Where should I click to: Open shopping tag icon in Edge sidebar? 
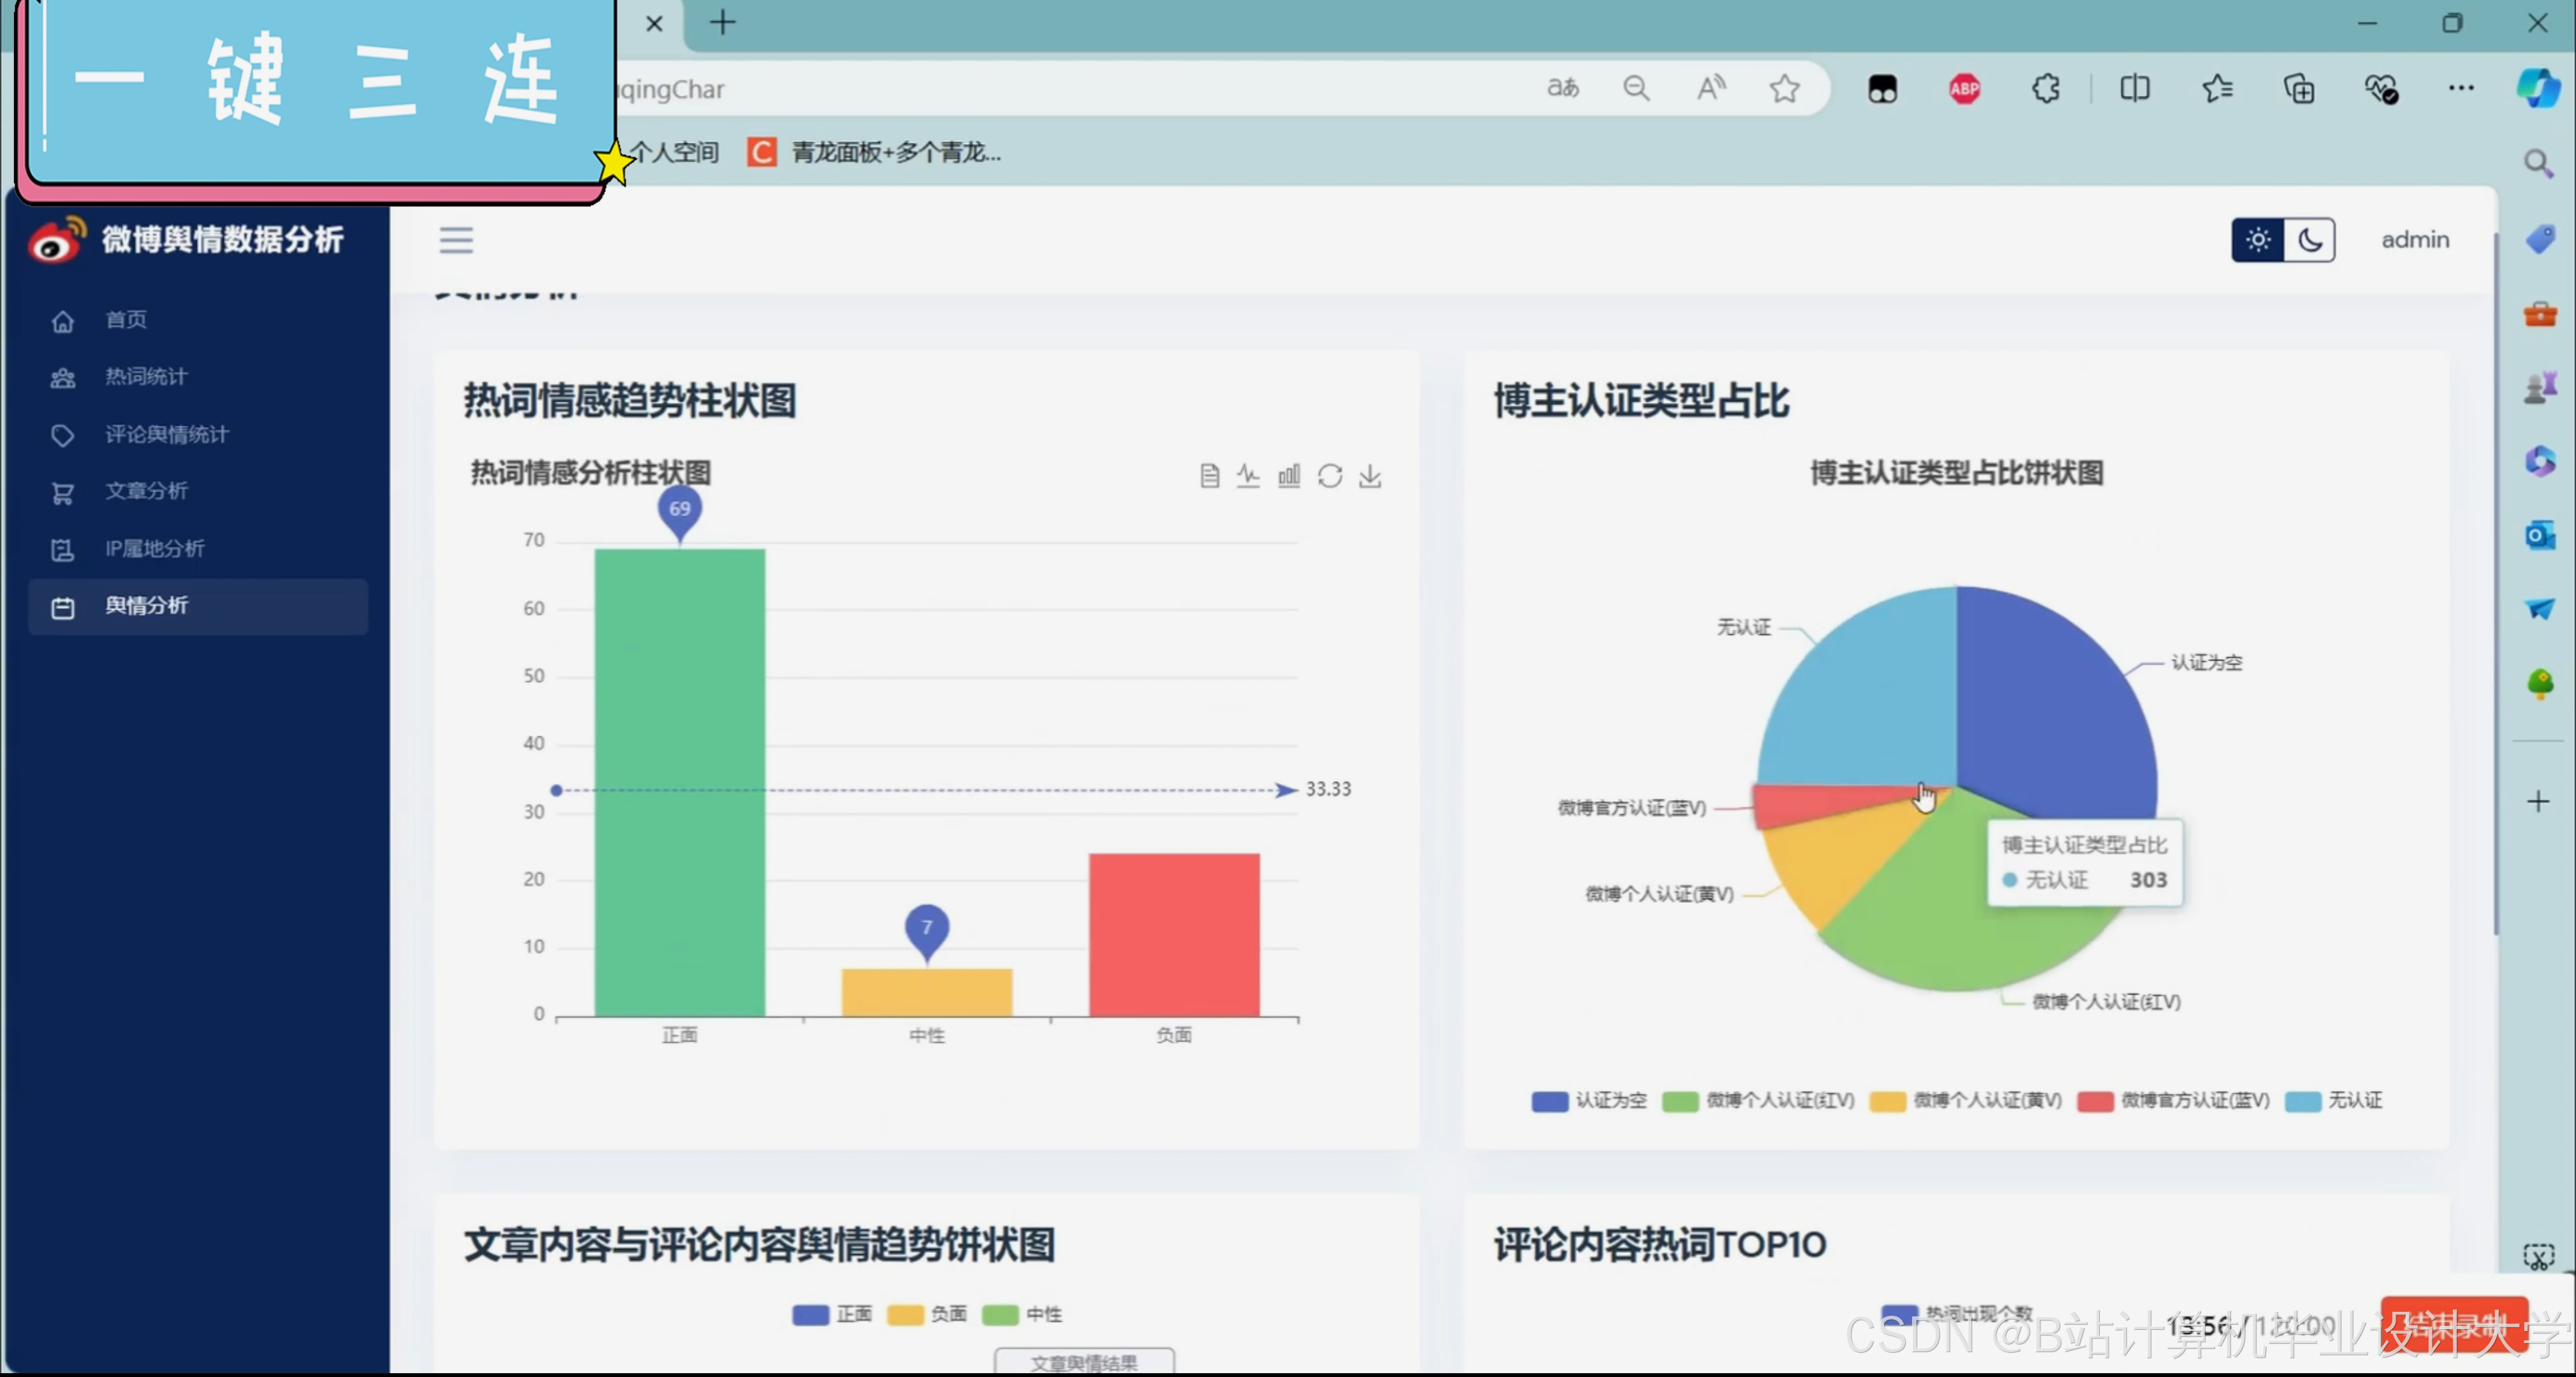pyautogui.click(x=2539, y=240)
